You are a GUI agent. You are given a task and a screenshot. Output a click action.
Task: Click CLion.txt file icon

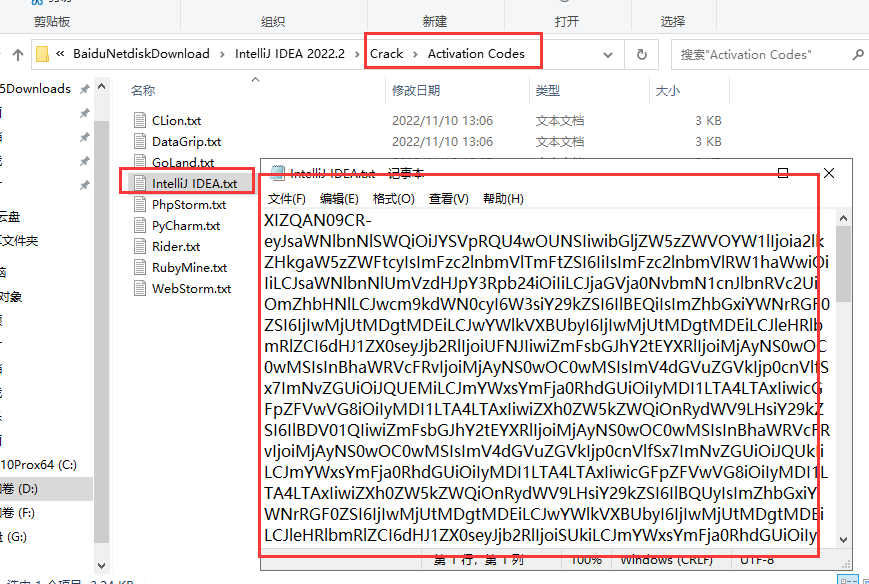pos(140,120)
